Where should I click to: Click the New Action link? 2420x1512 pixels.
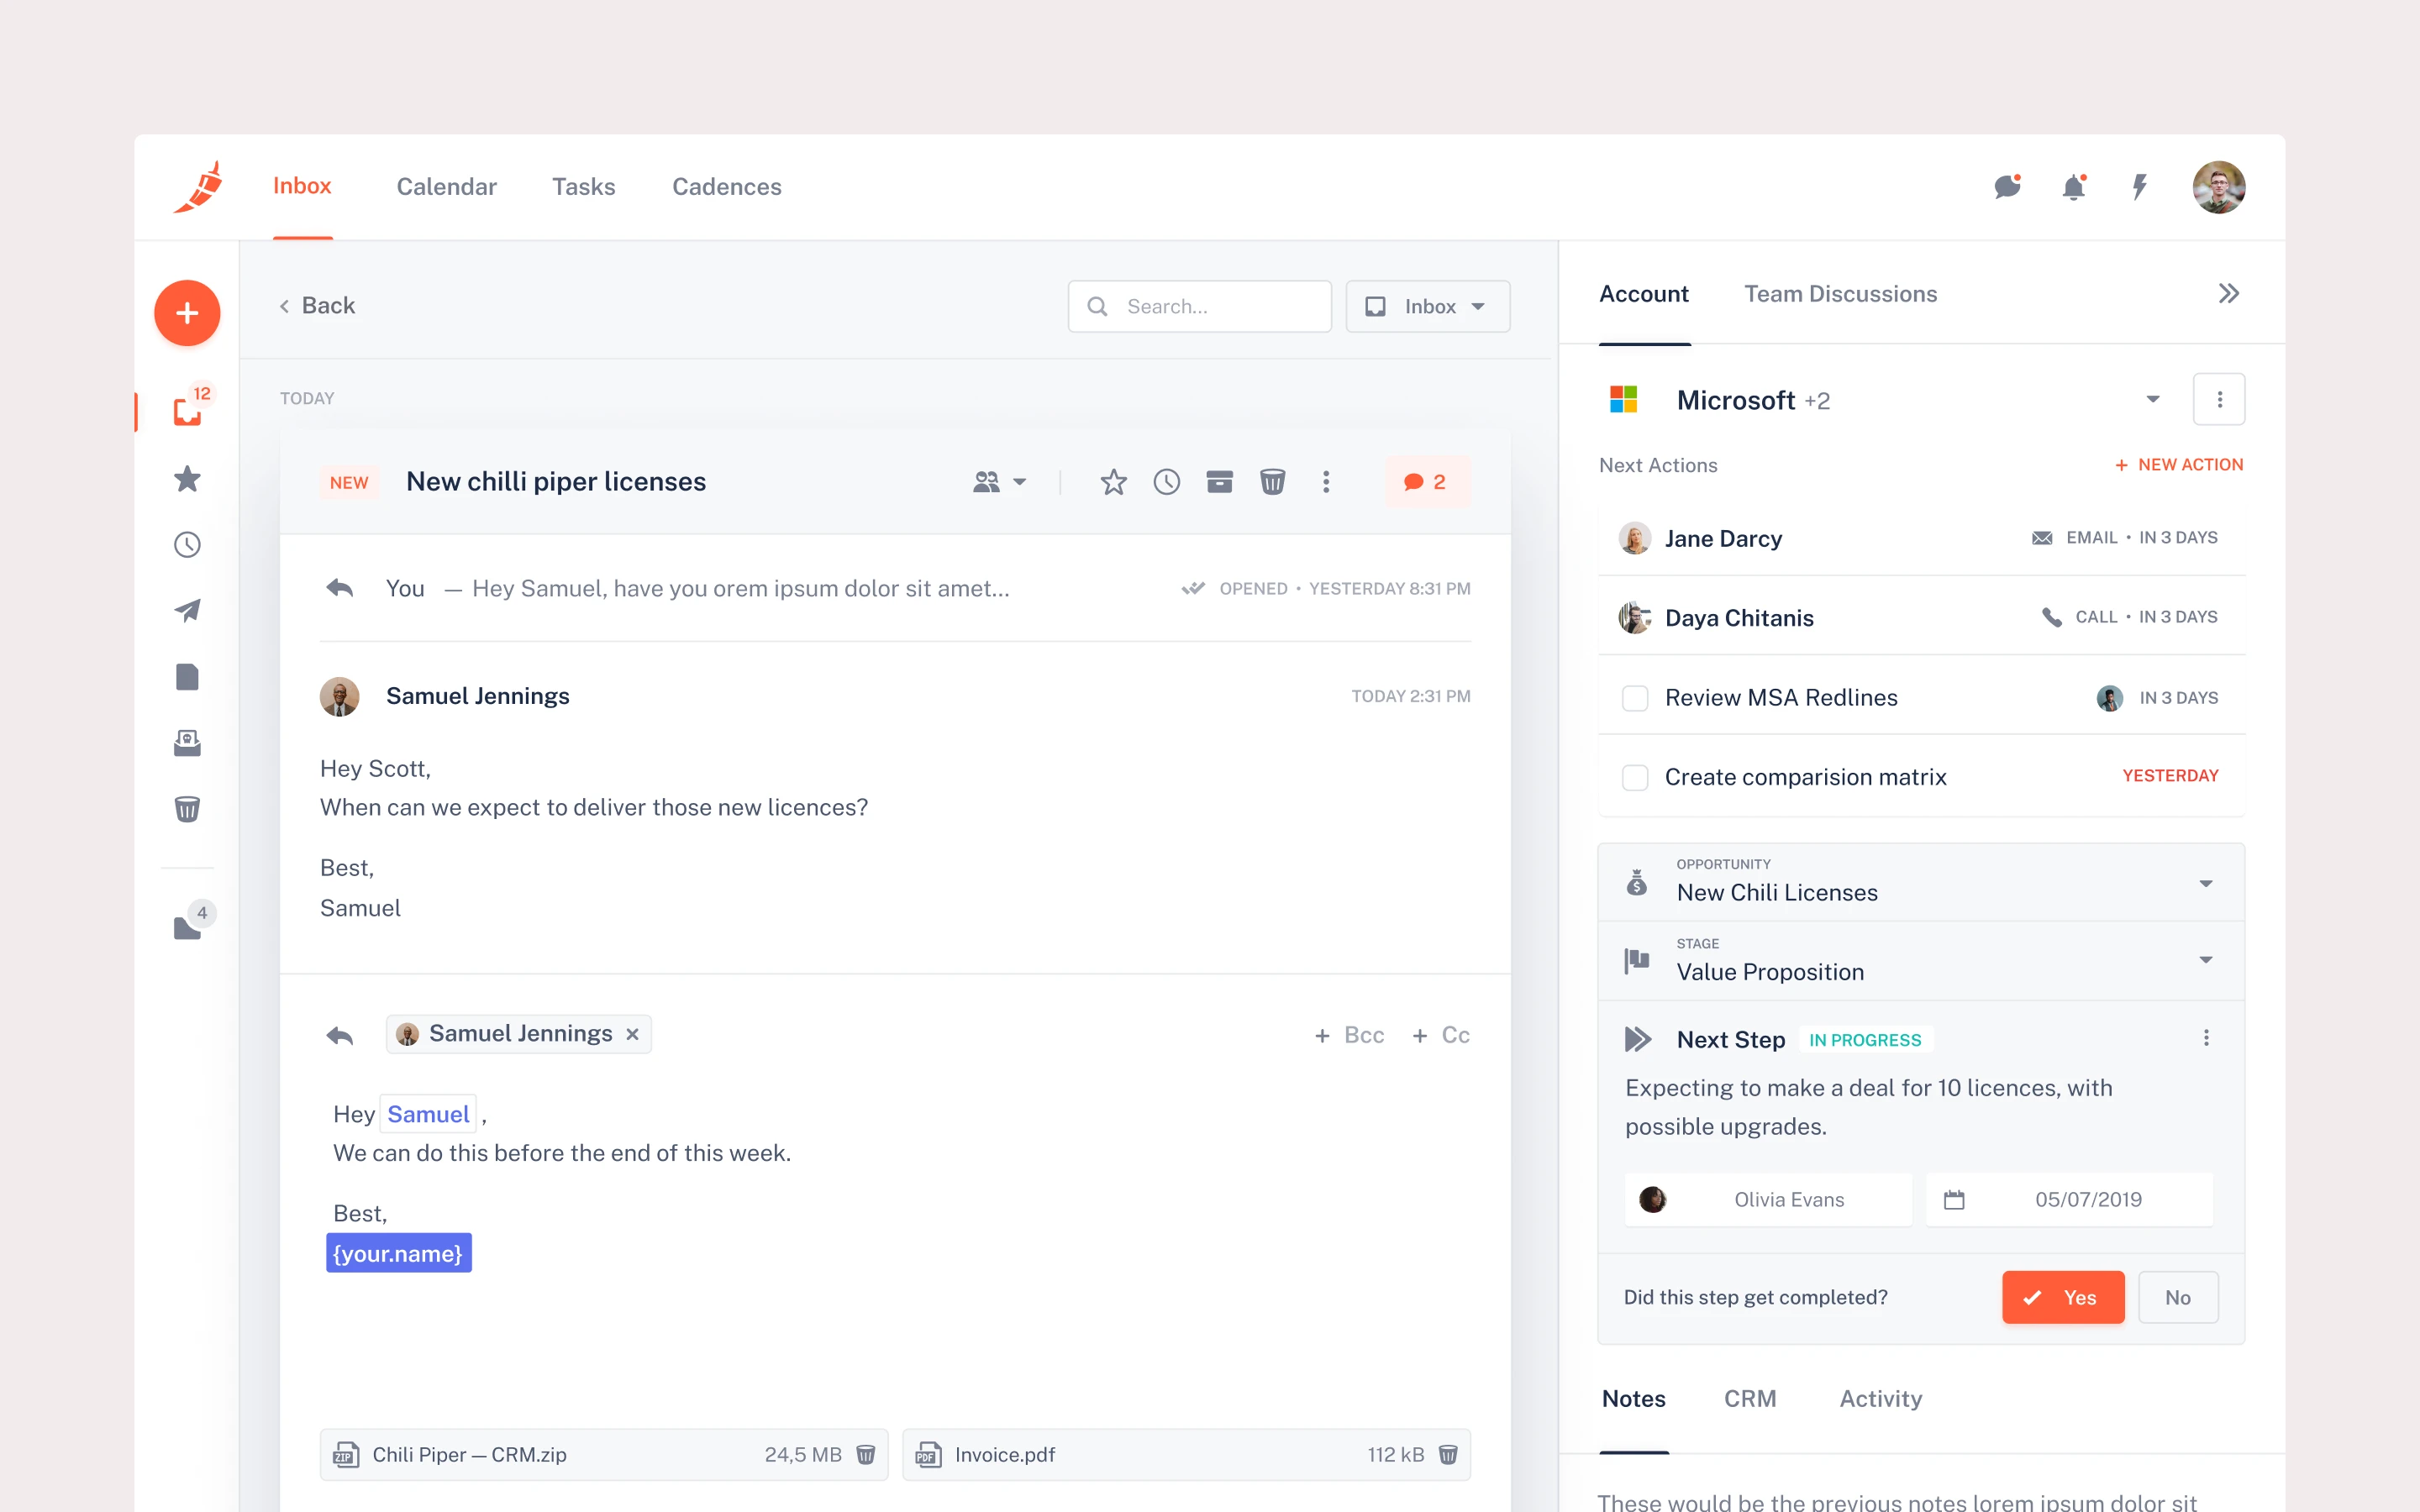pos(2179,465)
